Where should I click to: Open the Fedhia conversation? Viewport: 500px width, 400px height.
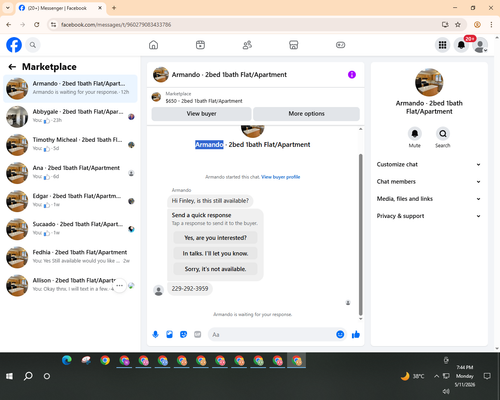pyautogui.click(x=70, y=257)
